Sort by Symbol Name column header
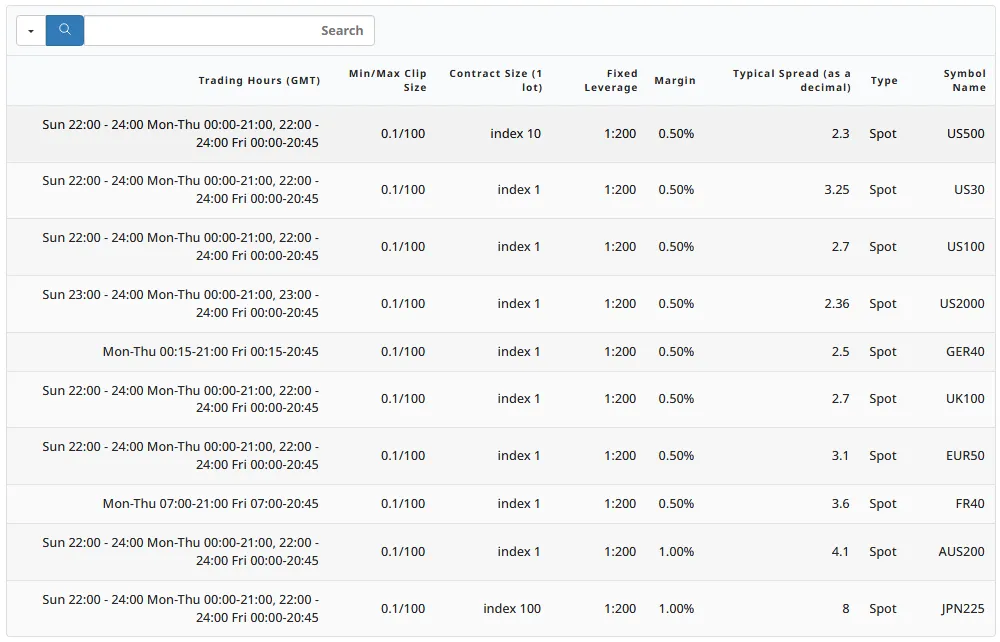This screenshot has height=642, width=1000. (964, 81)
